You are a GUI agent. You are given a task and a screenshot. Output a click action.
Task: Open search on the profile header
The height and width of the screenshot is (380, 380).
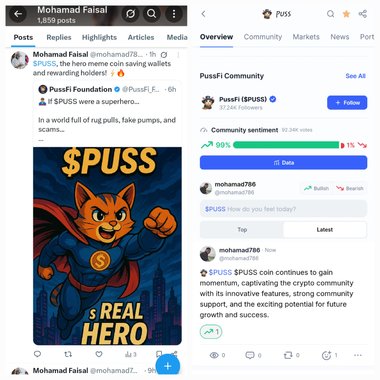[152, 14]
